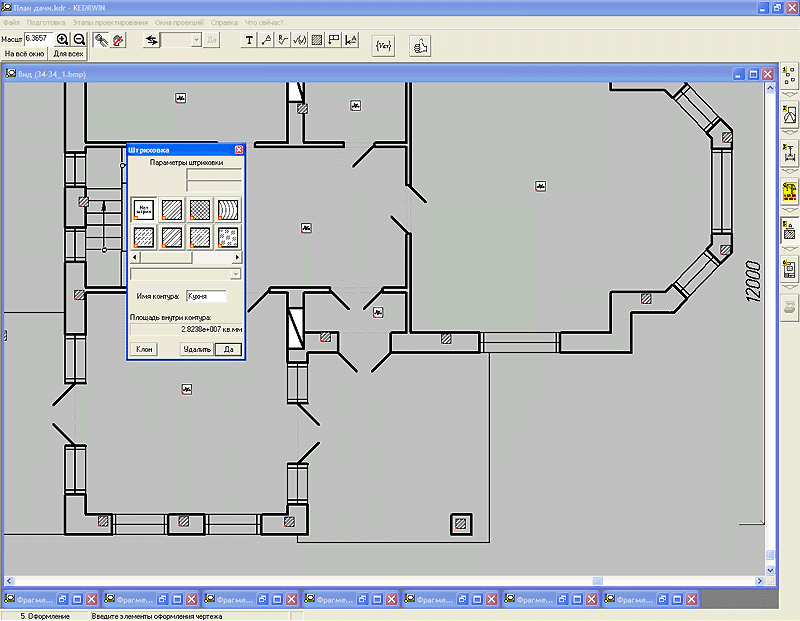This screenshot has width=800, height=621.
Task: Choose the curved lines hatch pattern
Action: coord(228,209)
